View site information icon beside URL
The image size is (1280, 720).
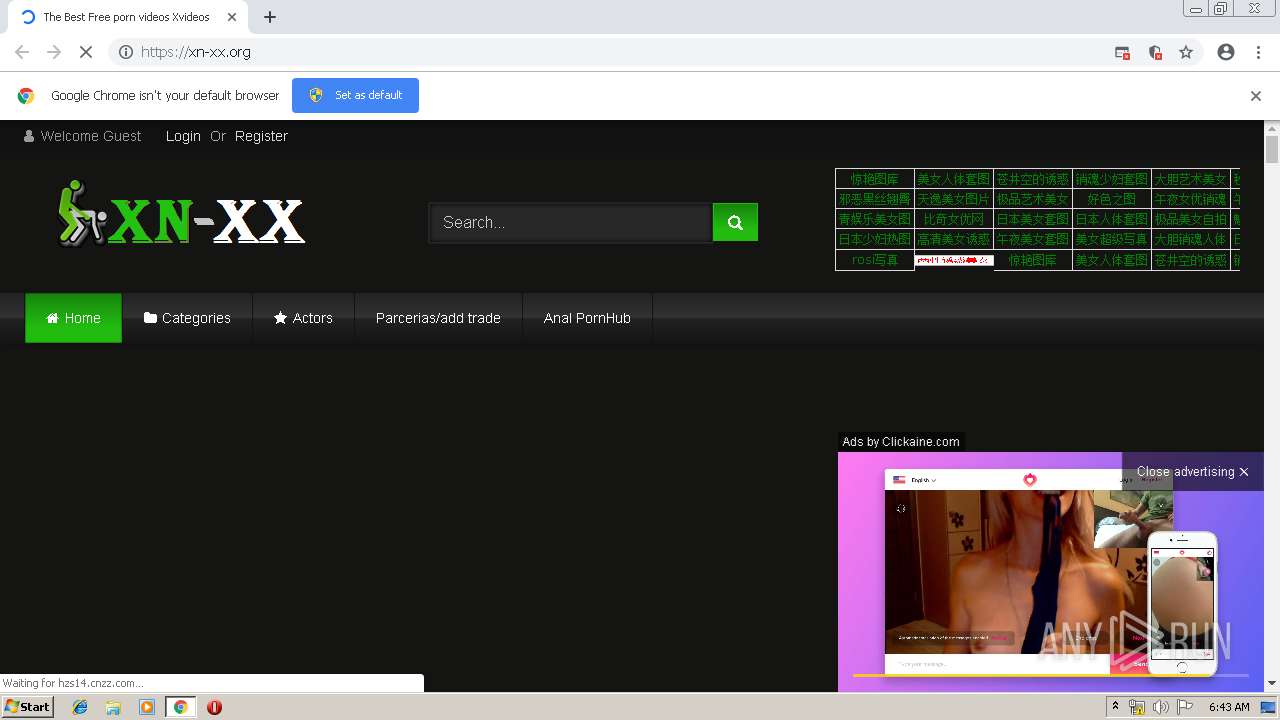[x=126, y=52]
